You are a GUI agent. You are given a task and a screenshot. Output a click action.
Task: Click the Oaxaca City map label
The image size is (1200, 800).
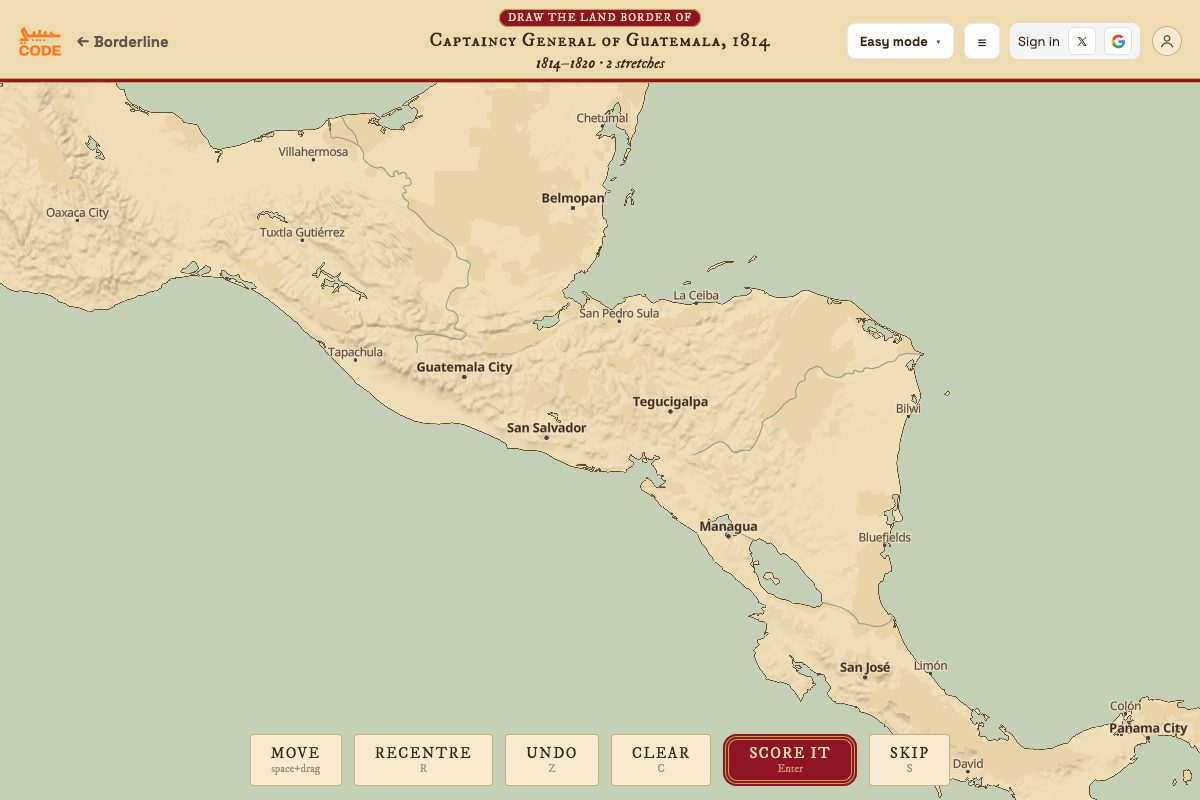point(78,213)
